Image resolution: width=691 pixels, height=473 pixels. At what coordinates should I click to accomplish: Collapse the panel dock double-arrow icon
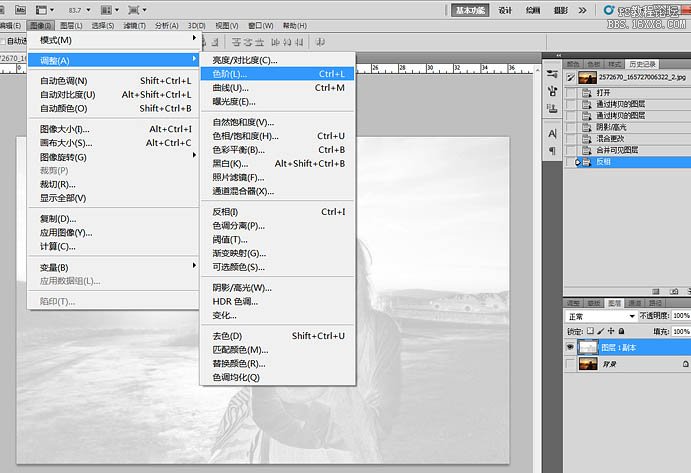point(558,55)
